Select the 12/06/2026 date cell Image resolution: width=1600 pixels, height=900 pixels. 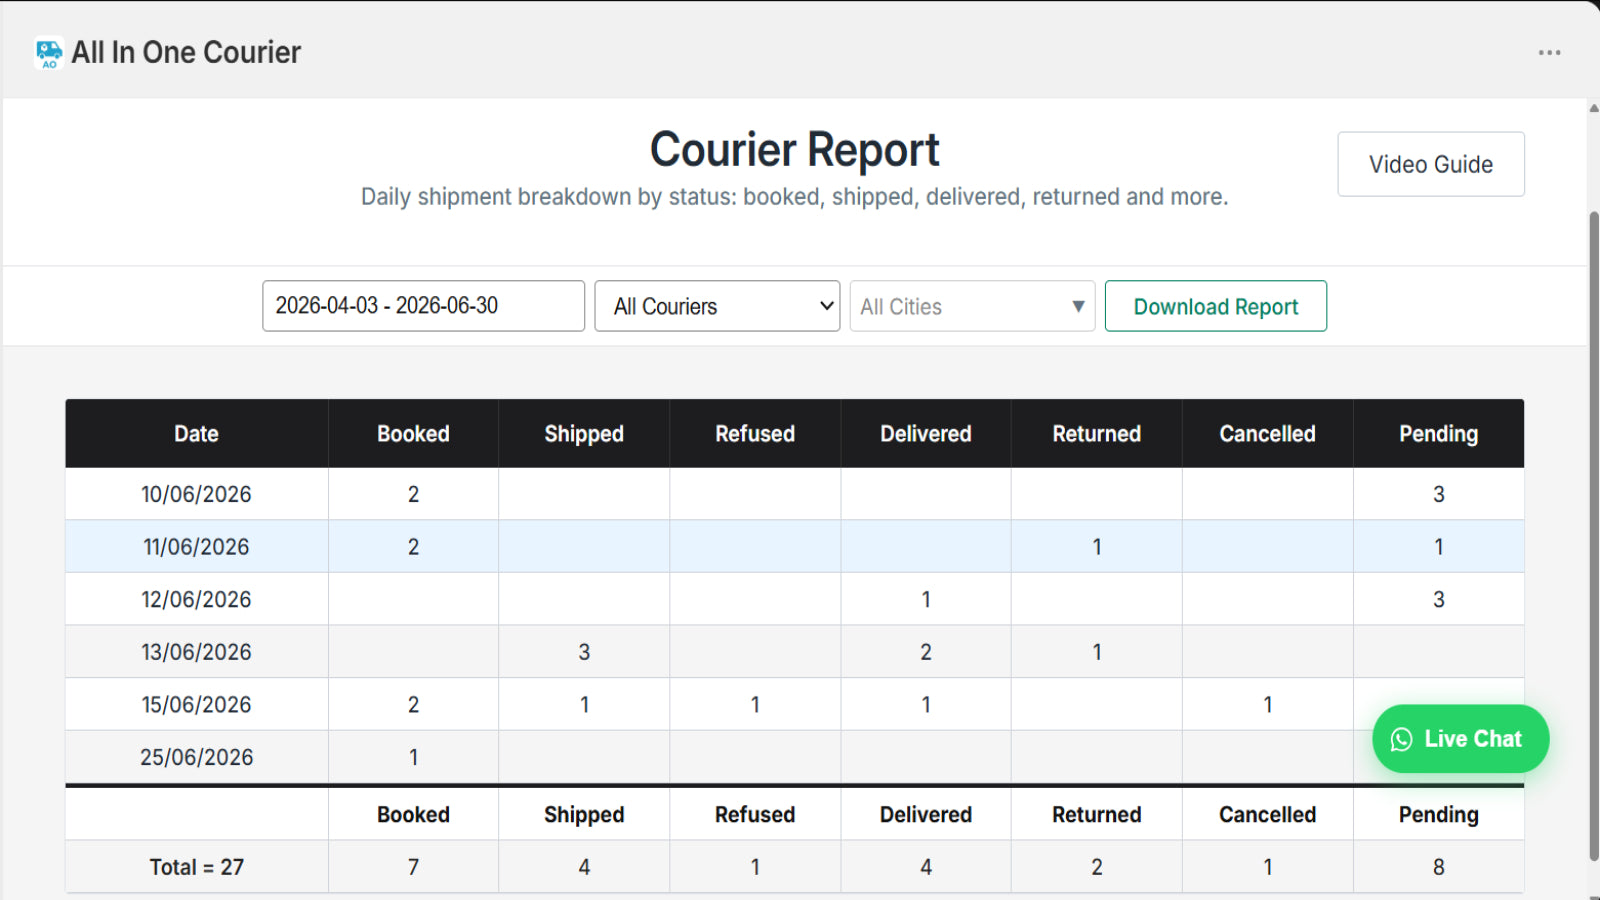pyautogui.click(x=196, y=599)
